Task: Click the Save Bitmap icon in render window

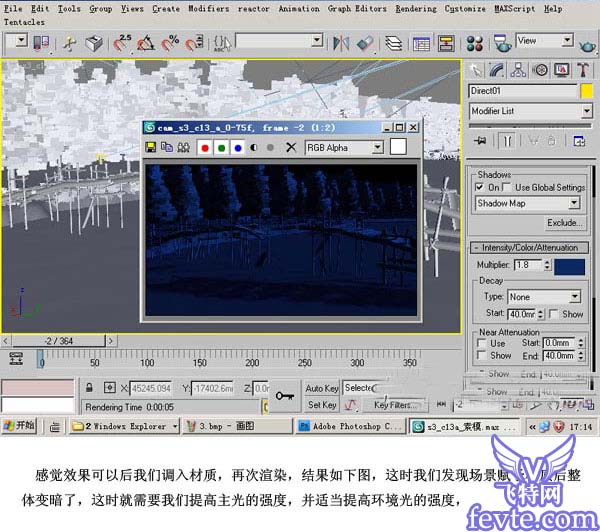Action: tap(151, 147)
